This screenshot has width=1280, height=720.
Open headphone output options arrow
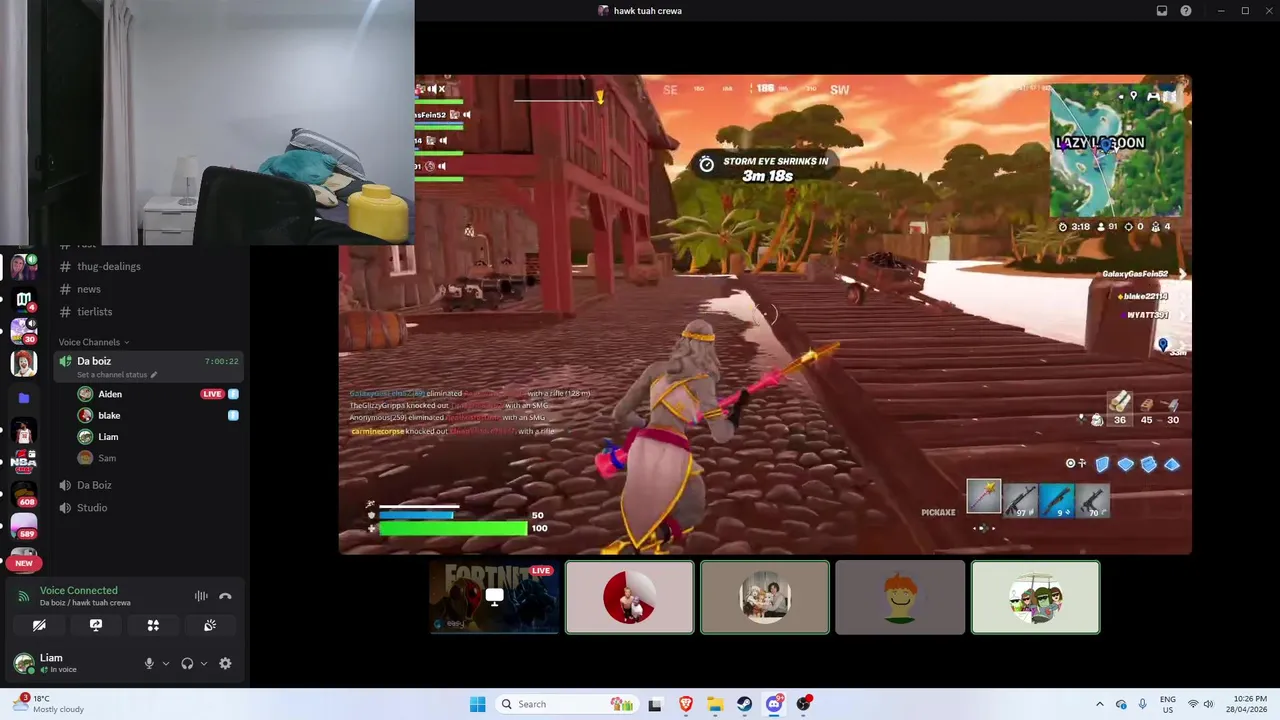[204, 663]
